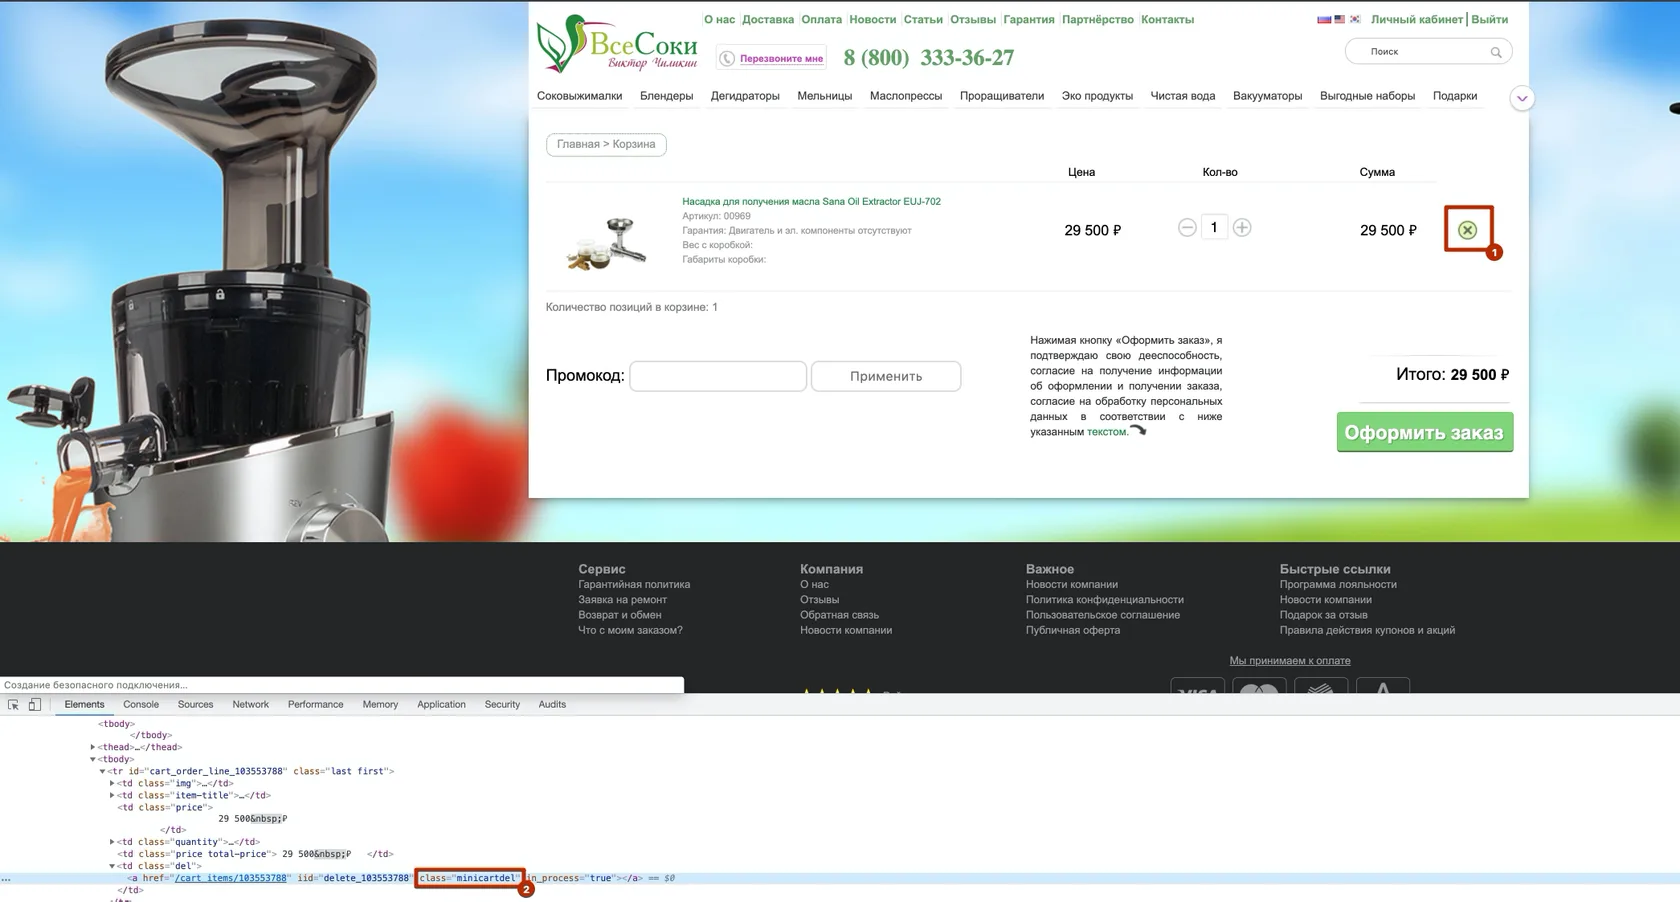Activate the DevTools inspect element icon
Screen dimensions: 1680x902
coord(13,705)
